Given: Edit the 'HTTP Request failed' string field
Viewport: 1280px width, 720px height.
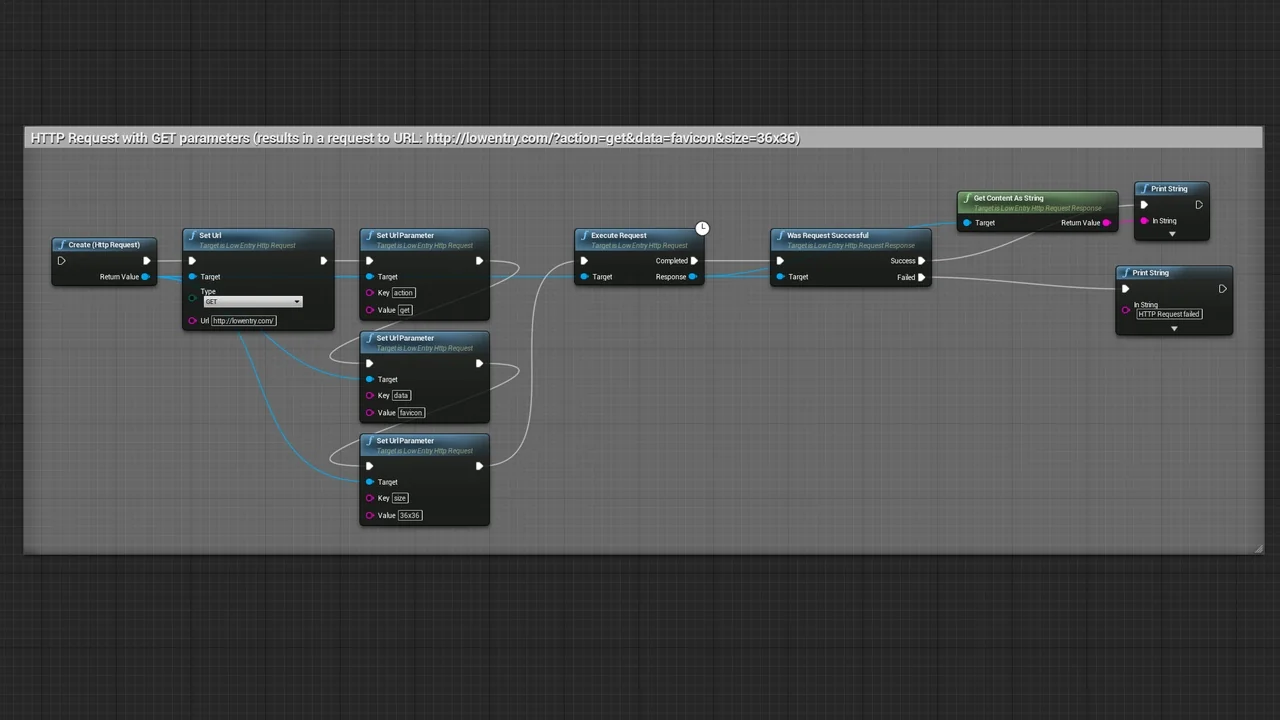Looking at the screenshot, I should coord(1168,314).
